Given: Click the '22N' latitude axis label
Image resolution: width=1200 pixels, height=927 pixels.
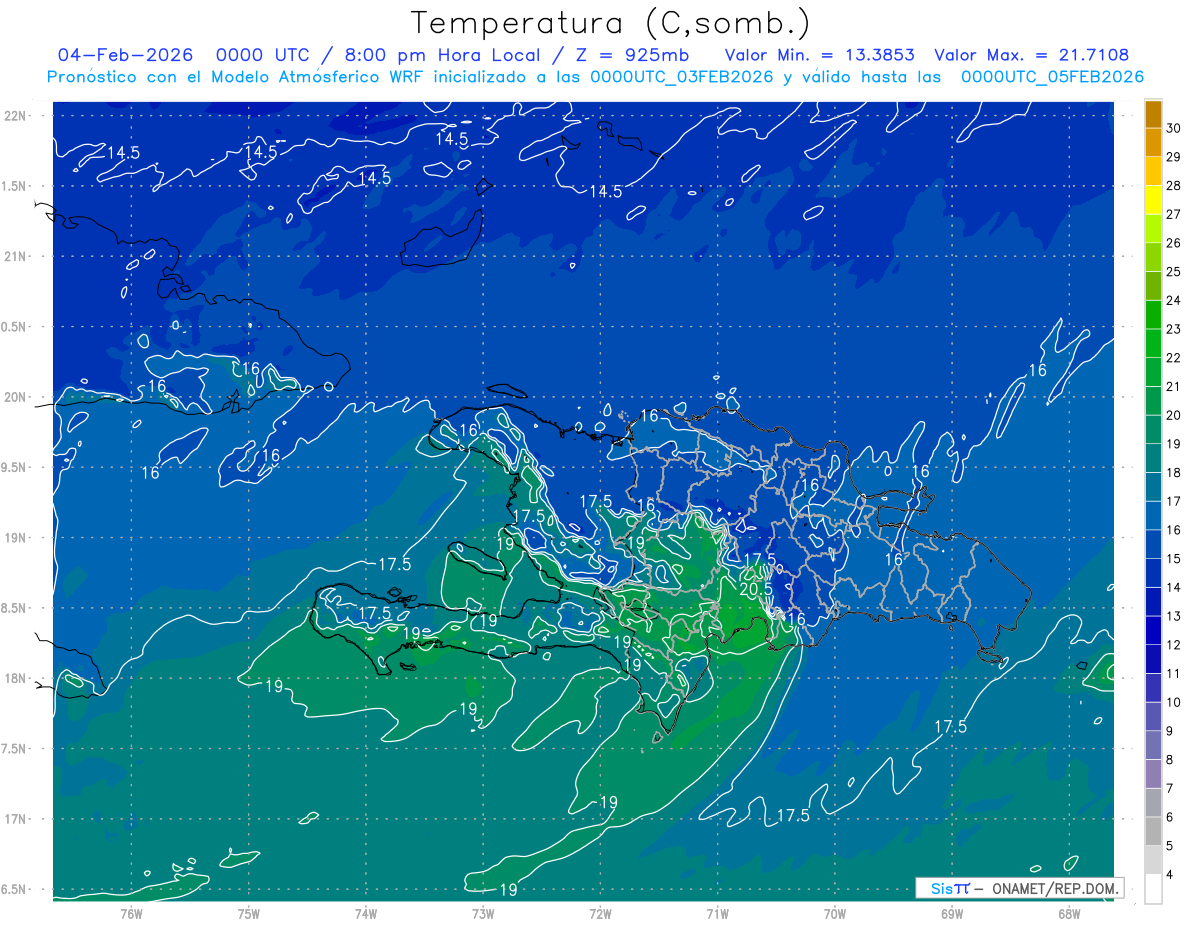Looking at the screenshot, I should click(16, 115).
